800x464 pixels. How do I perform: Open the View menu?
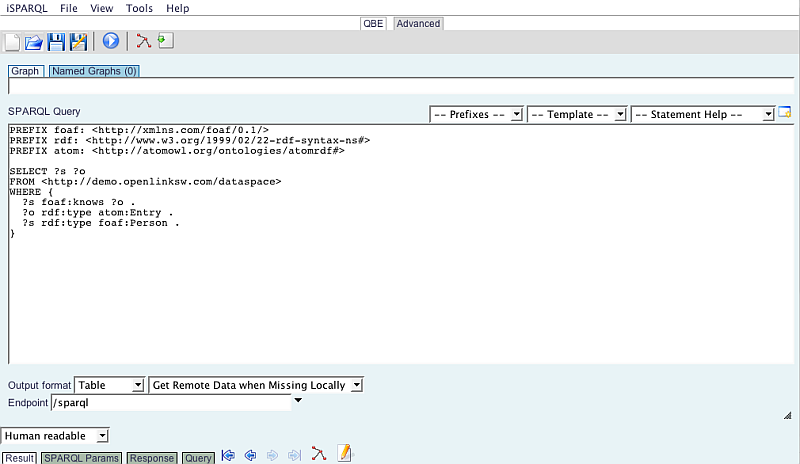pos(102,8)
